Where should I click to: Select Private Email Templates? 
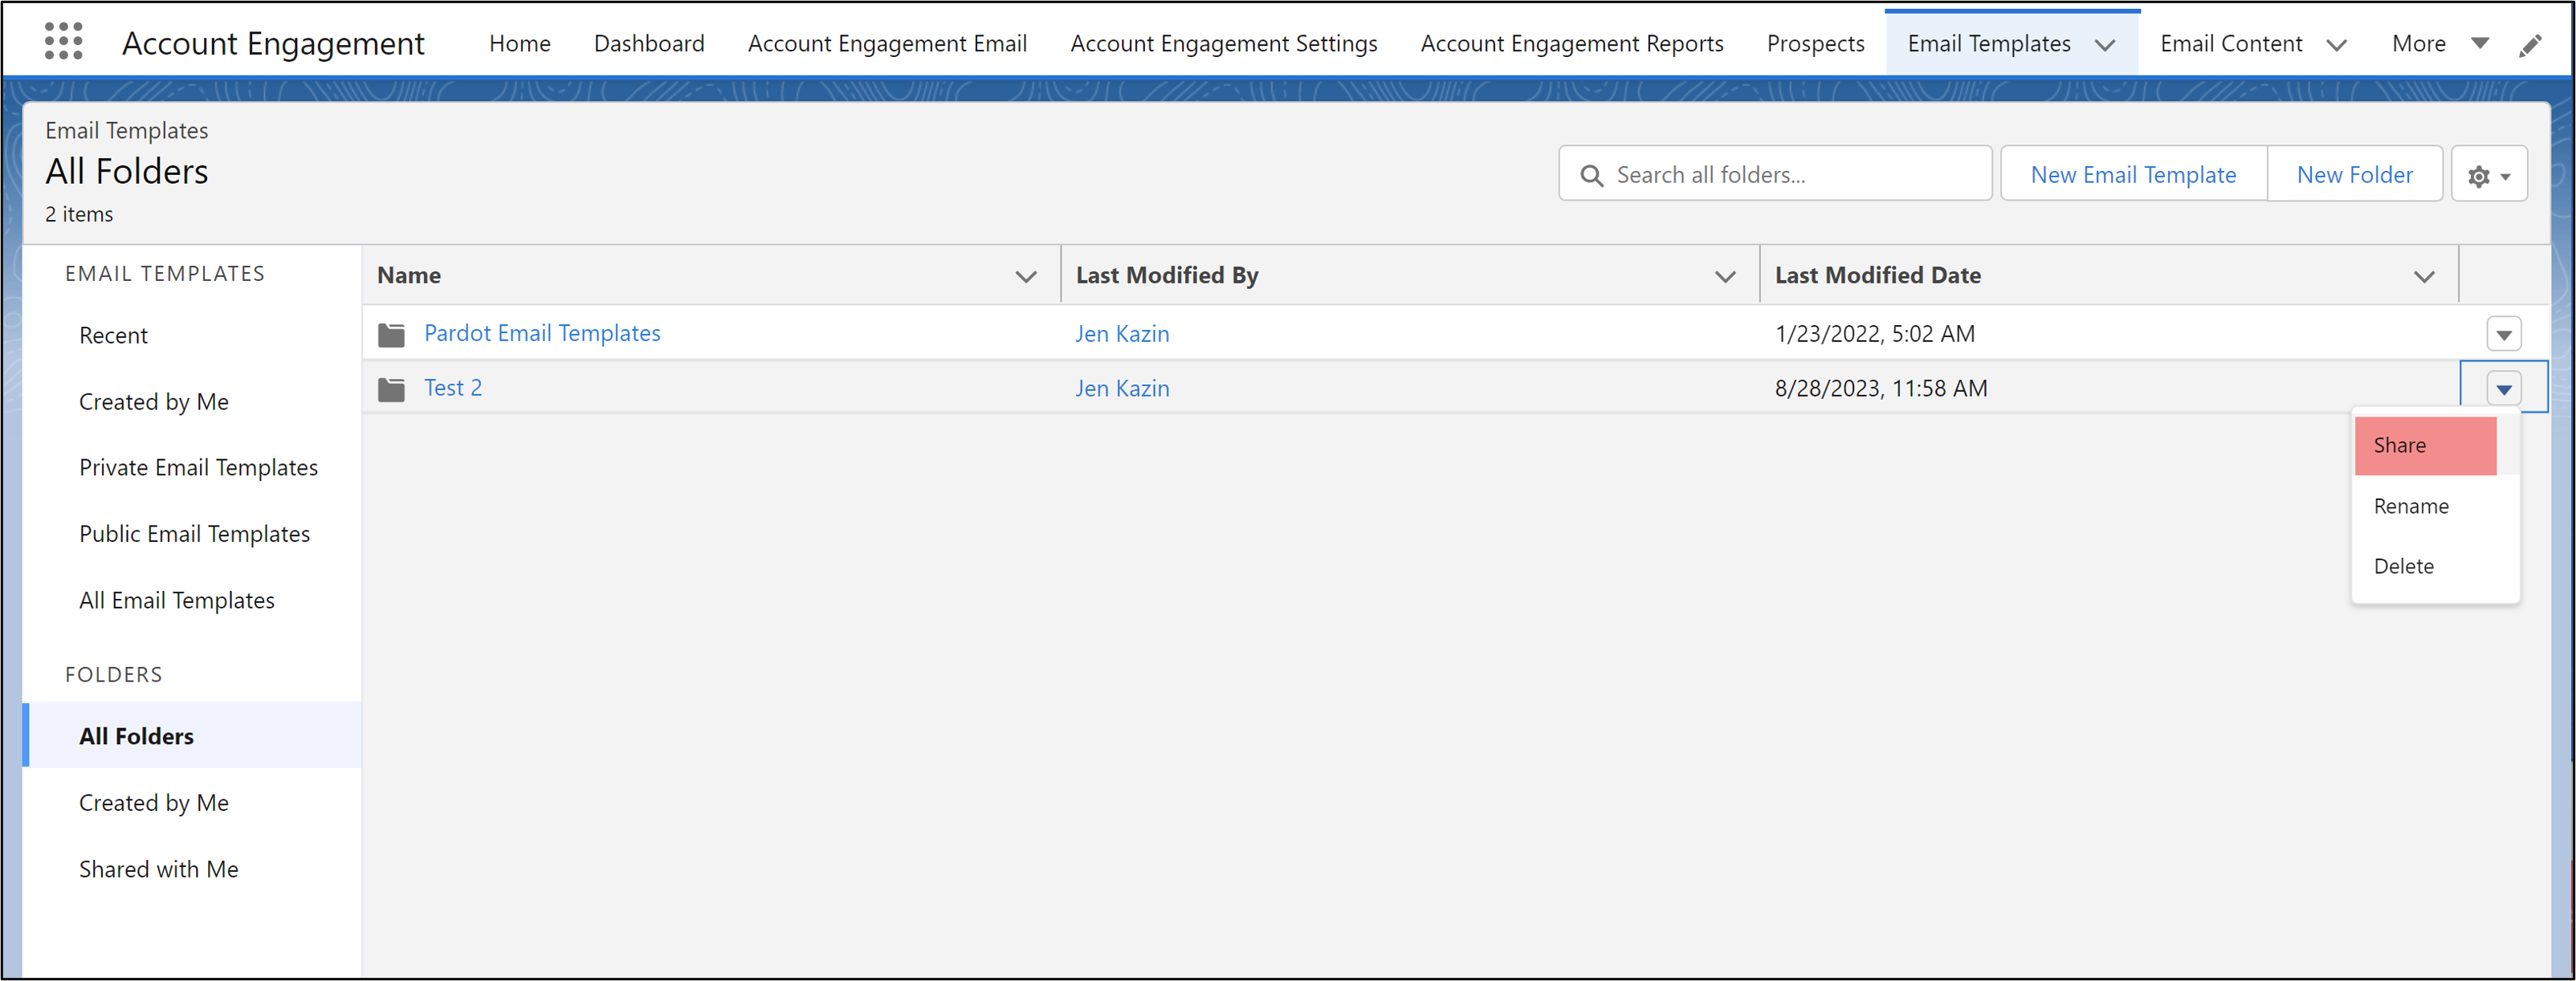tap(198, 468)
